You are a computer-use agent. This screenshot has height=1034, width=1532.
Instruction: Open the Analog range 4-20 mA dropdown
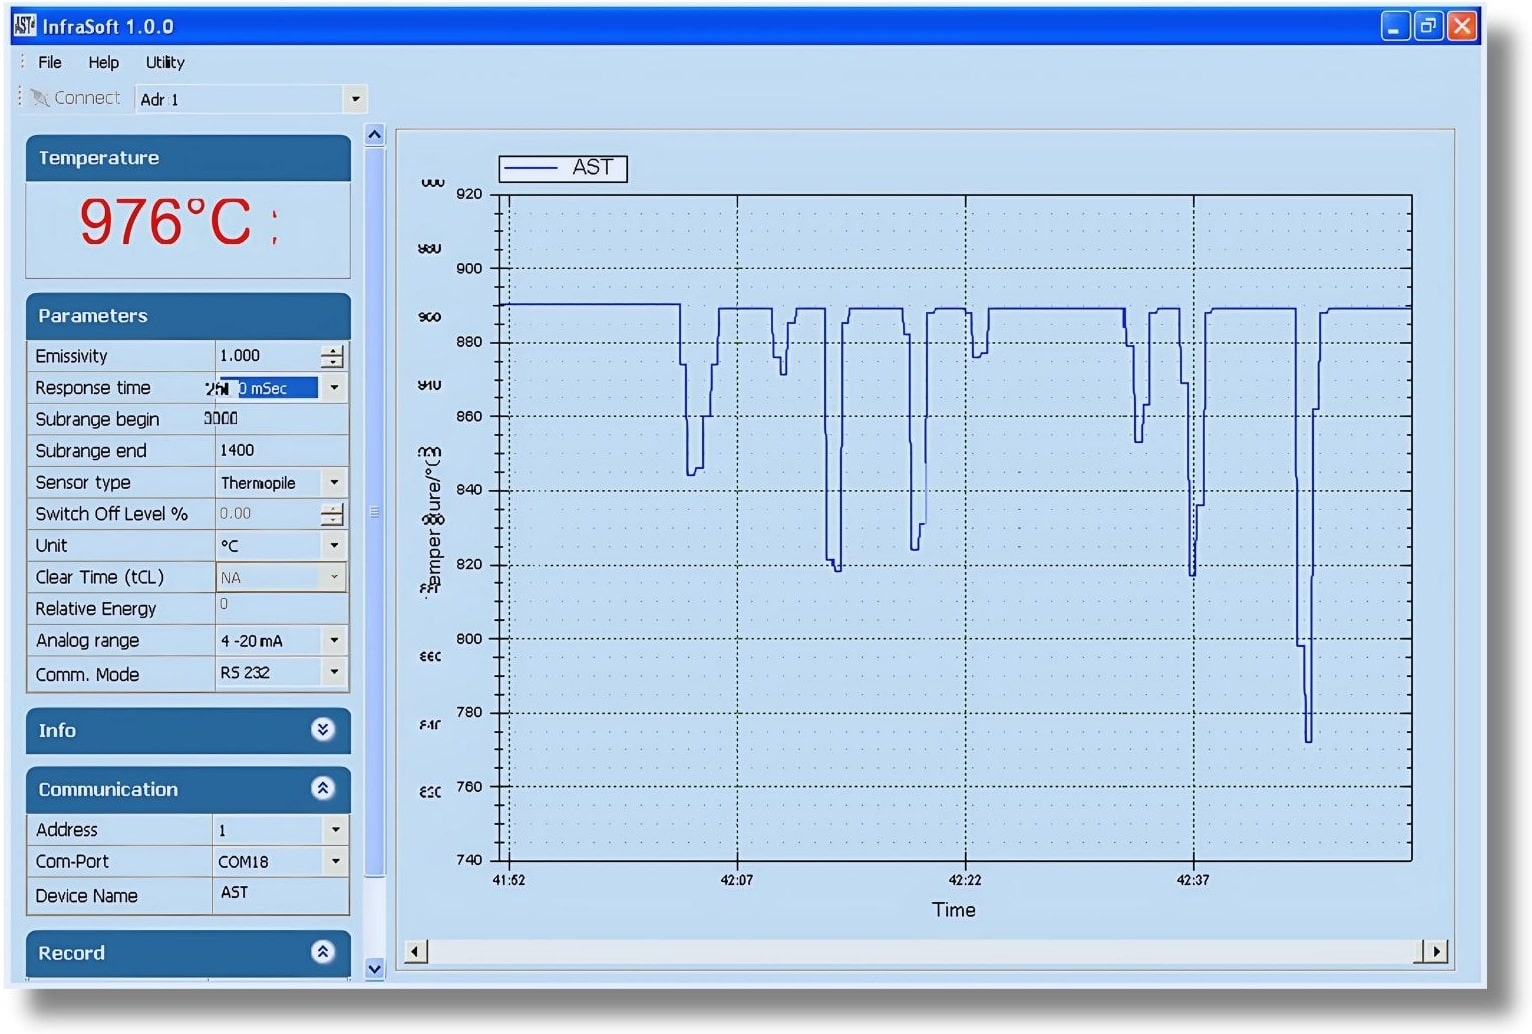334,640
